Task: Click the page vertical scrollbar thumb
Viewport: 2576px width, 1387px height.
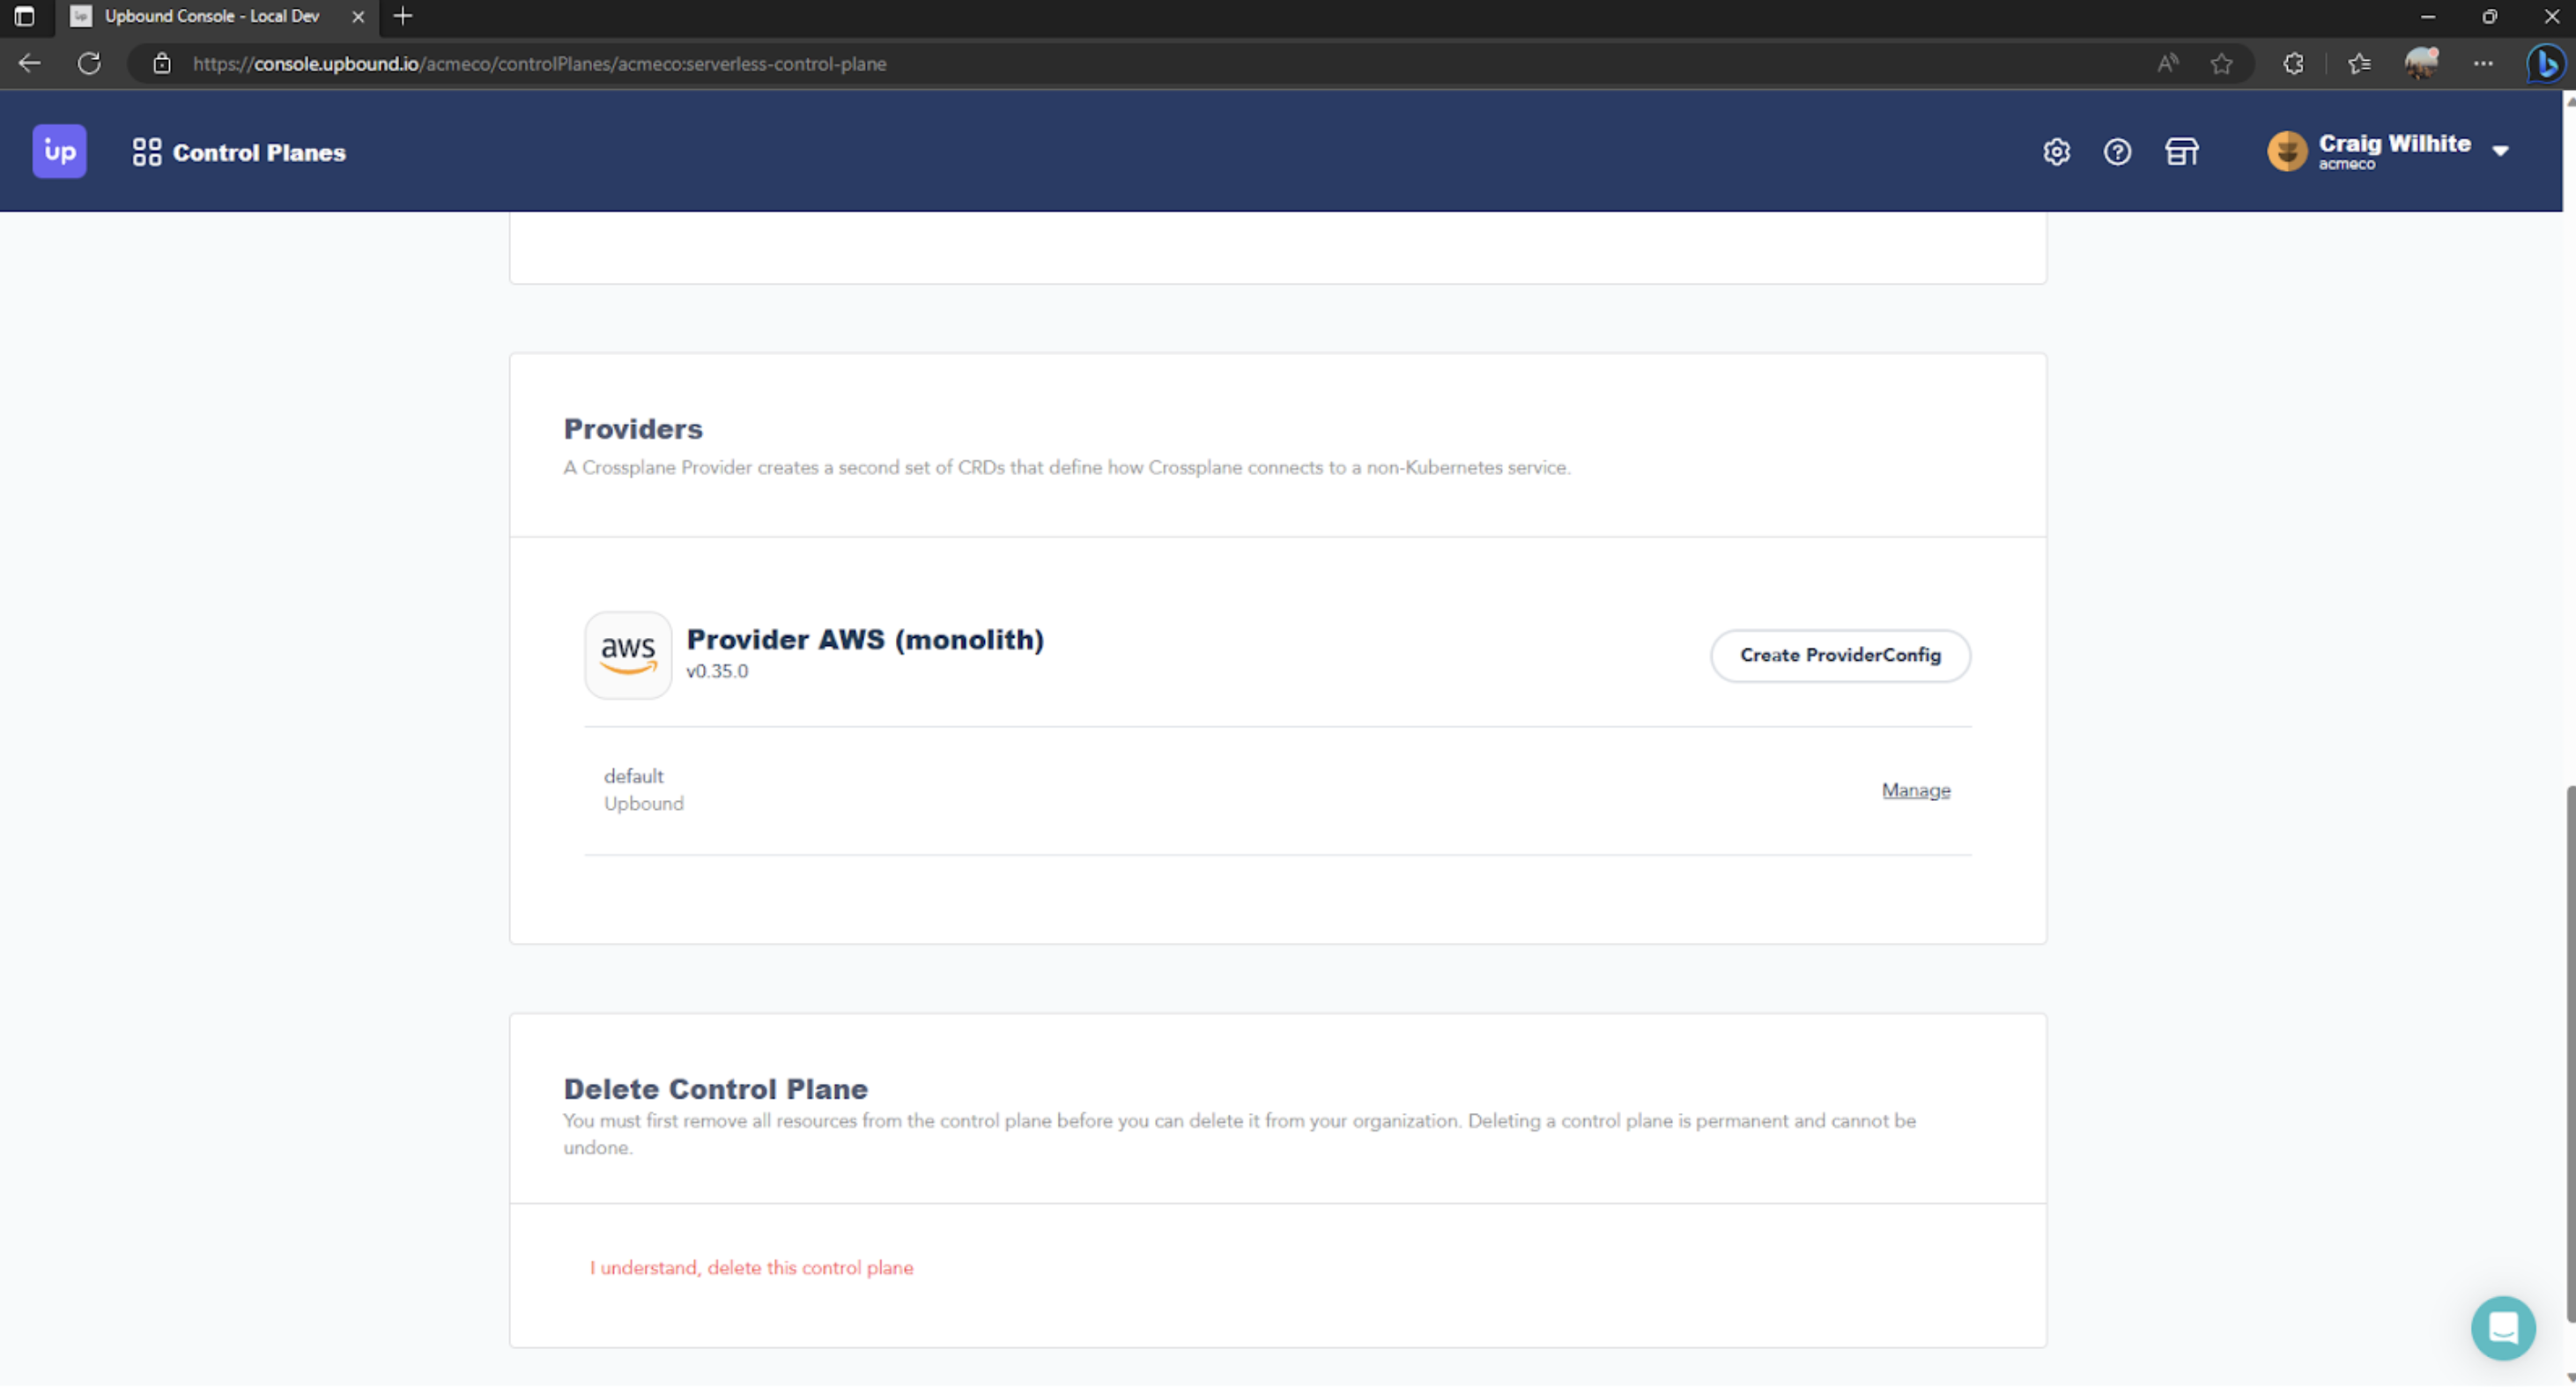Action: (x=2569, y=1053)
